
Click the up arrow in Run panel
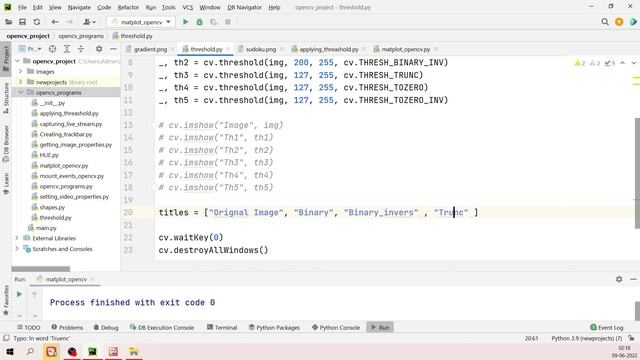[35, 294]
